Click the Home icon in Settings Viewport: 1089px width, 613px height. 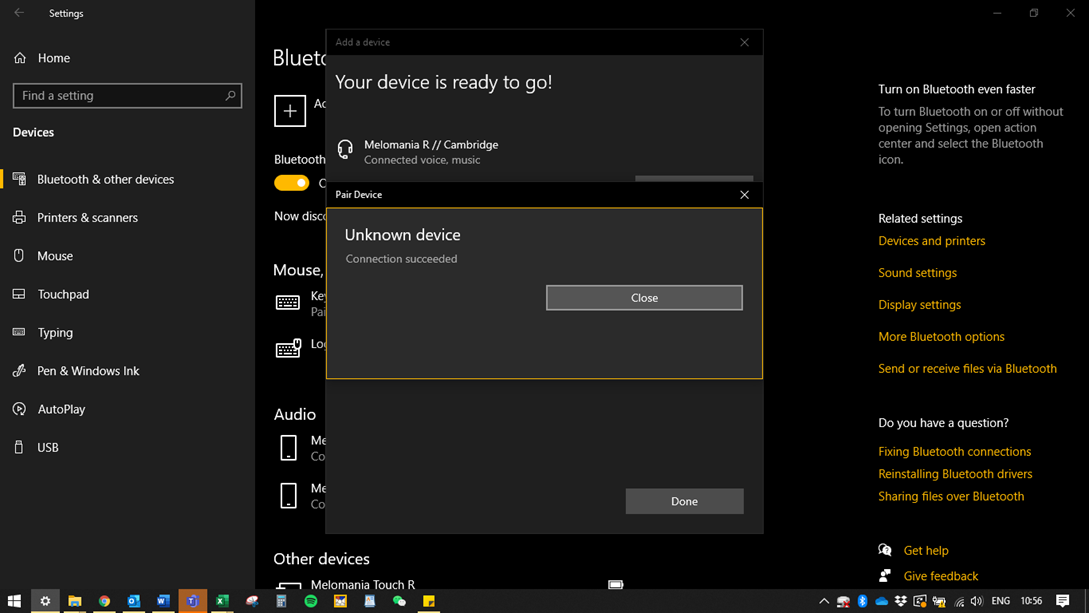pos(20,58)
